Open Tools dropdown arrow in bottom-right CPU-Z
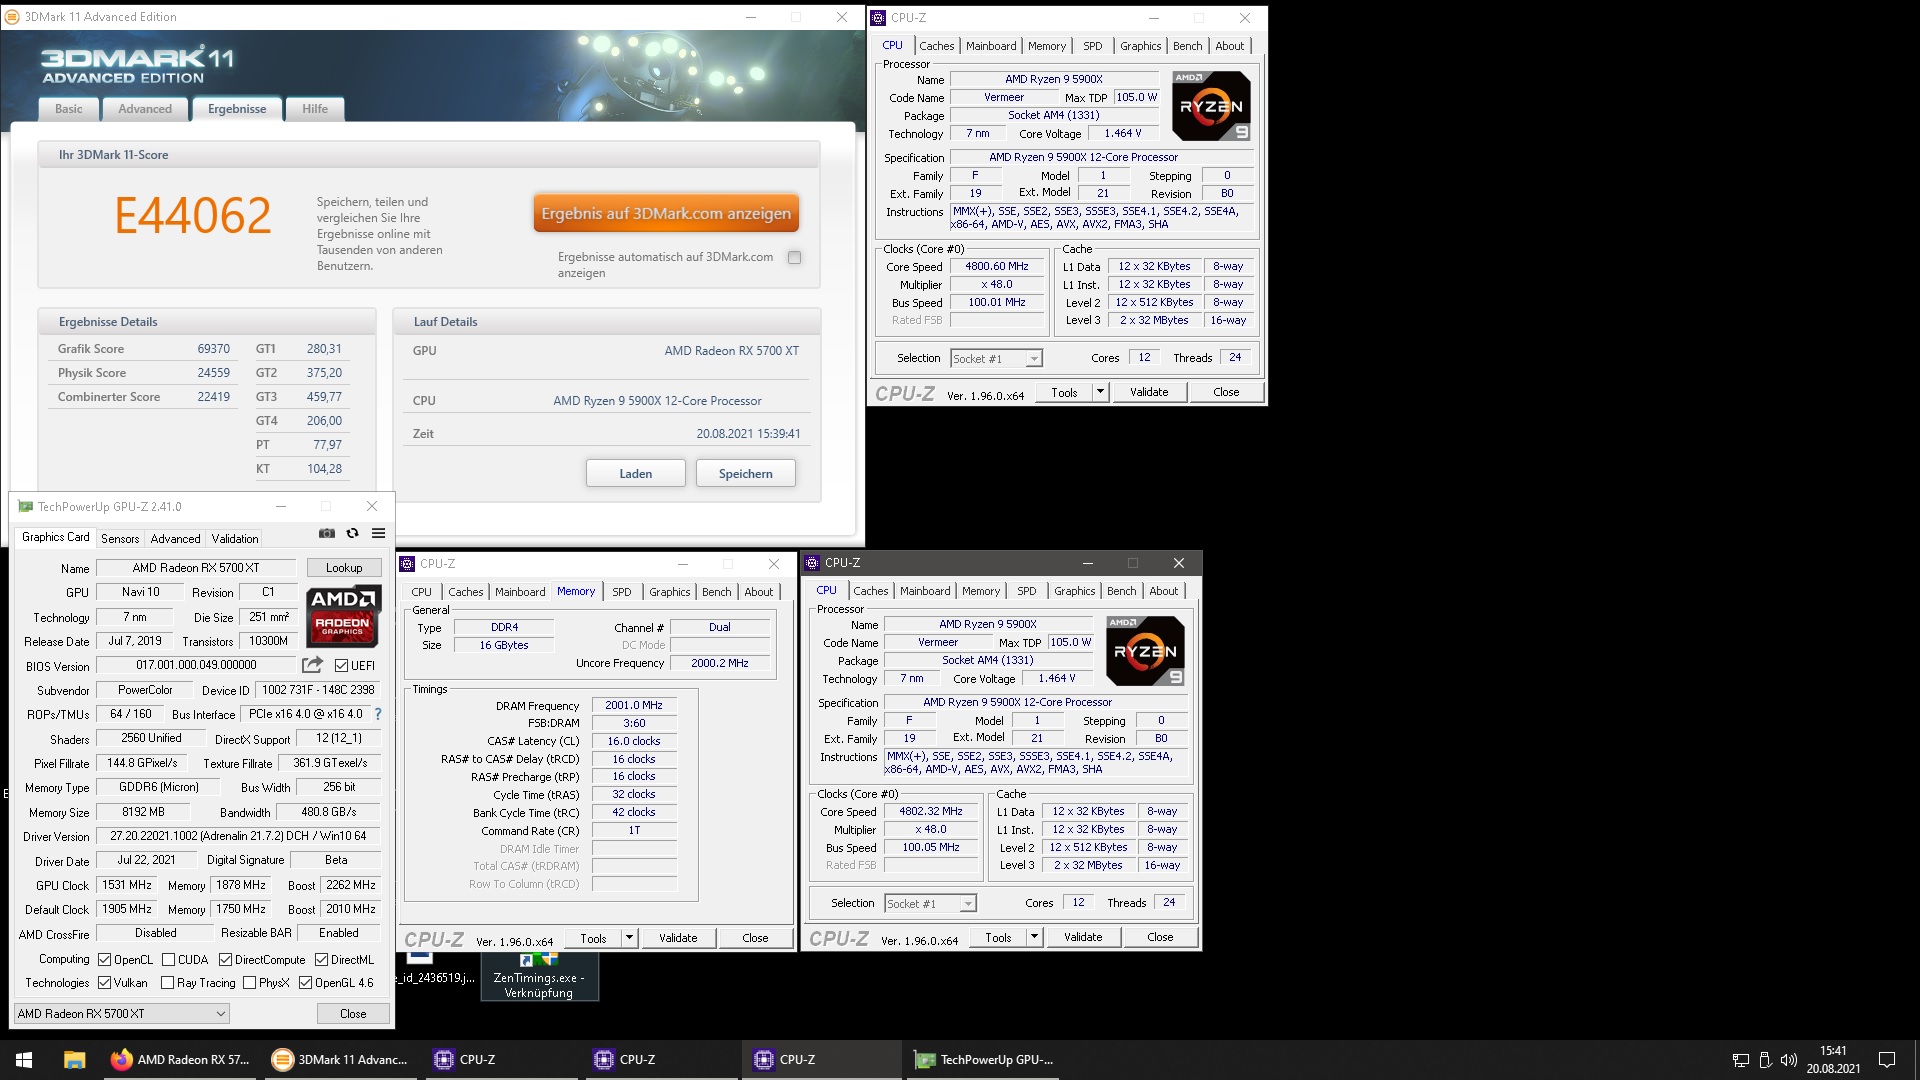Screen dimensions: 1920x1080 point(1034,937)
